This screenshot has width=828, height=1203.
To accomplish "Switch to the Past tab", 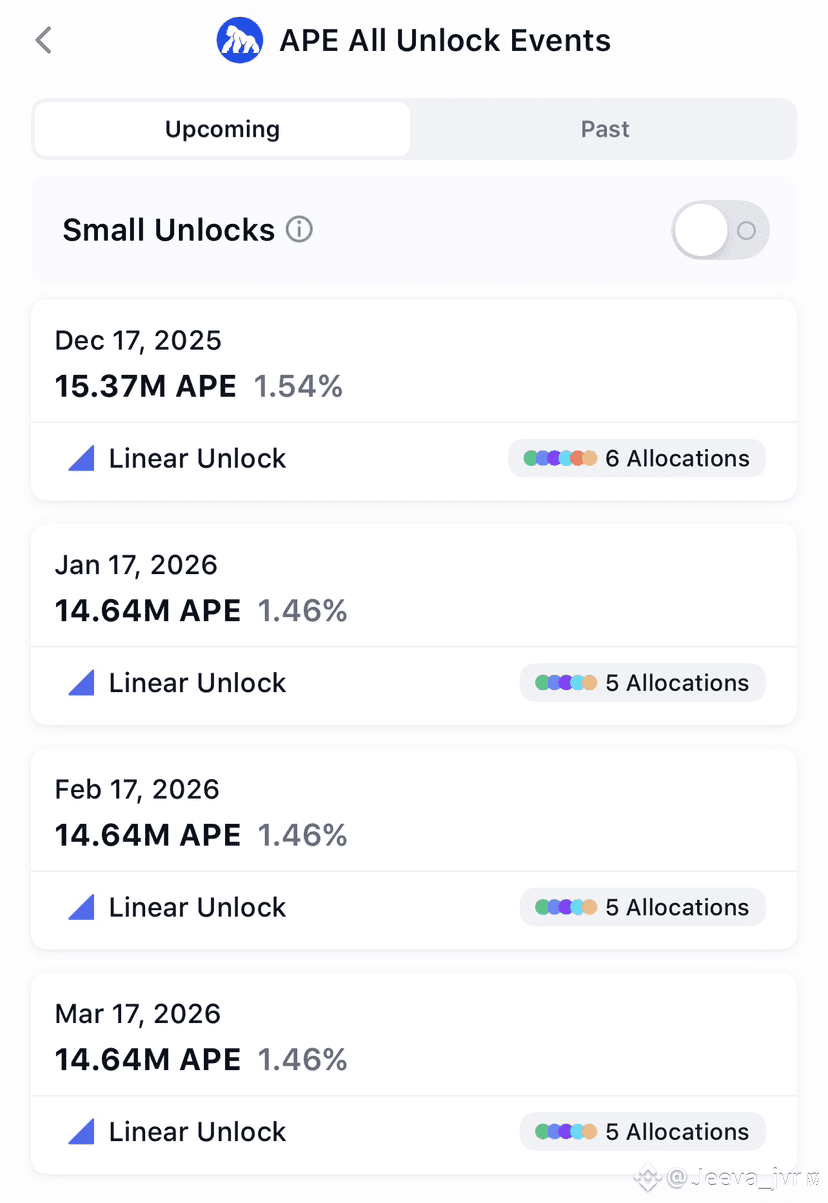I will point(605,129).
